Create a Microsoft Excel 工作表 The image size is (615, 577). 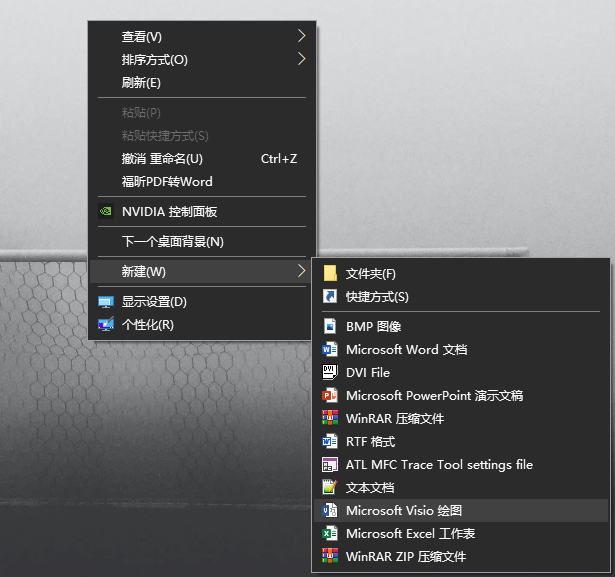coord(461,533)
